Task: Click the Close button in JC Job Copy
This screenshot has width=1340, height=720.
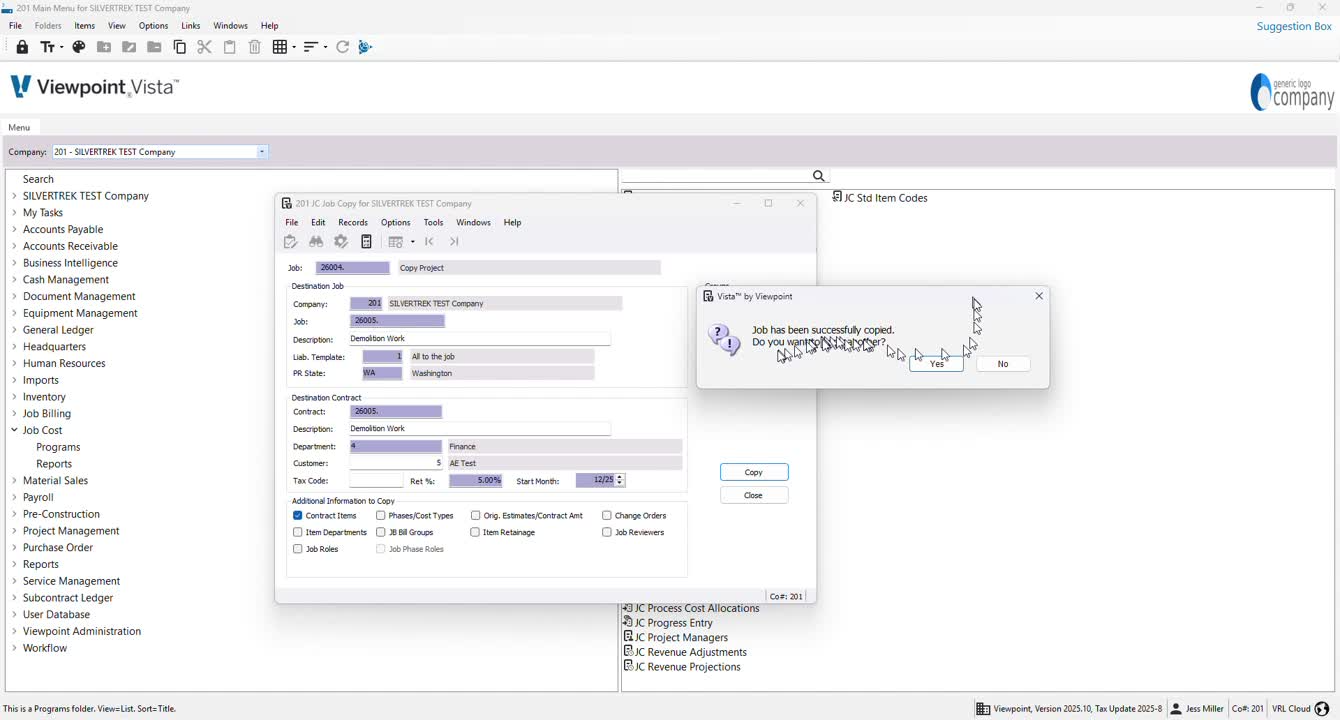Action: tap(754, 495)
